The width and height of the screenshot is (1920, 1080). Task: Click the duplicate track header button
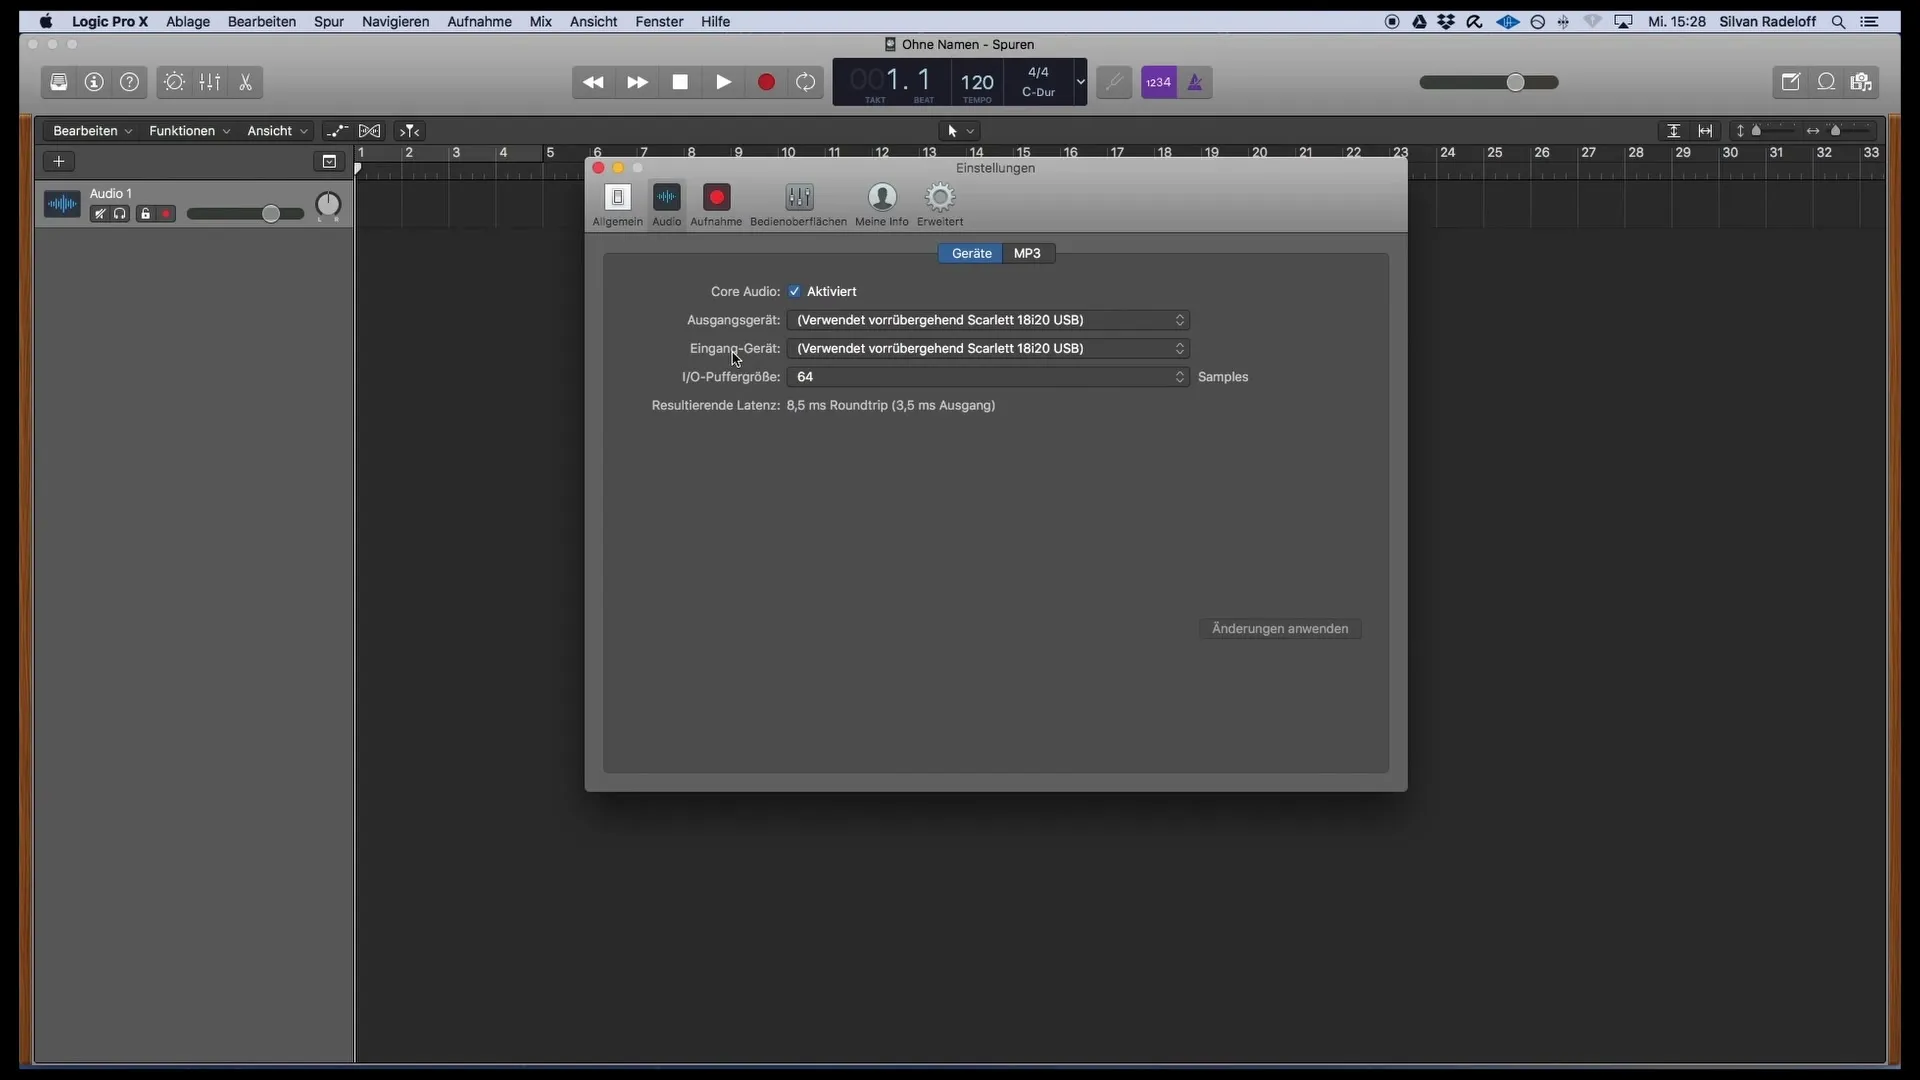[x=329, y=161]
